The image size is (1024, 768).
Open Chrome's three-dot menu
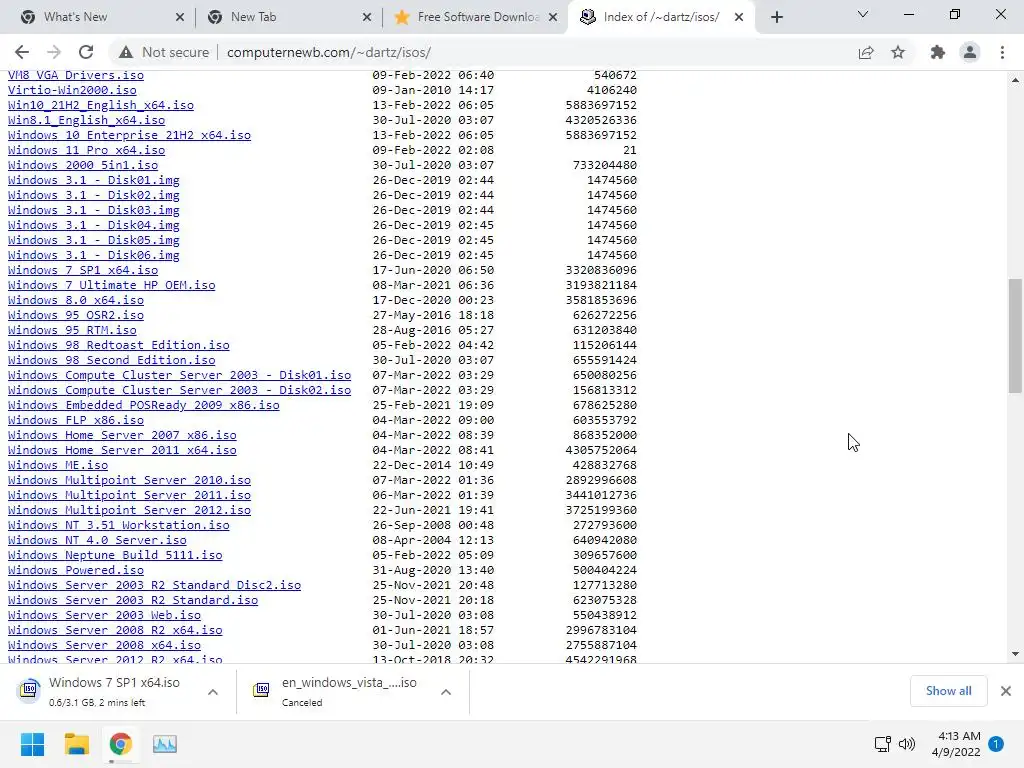pyautogui.click(x=1002, y=52)
